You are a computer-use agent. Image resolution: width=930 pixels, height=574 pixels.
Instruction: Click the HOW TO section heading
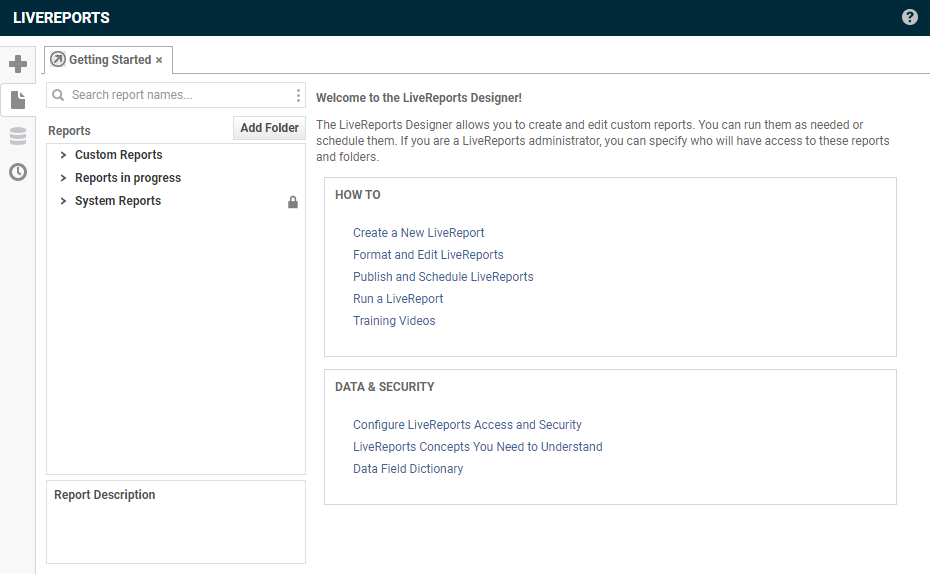(358, 194)
